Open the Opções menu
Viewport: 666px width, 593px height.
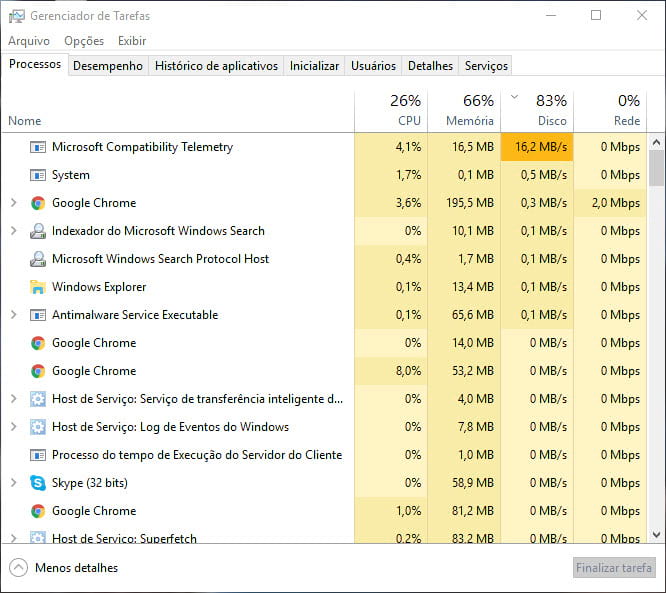(x=84, y=41)
